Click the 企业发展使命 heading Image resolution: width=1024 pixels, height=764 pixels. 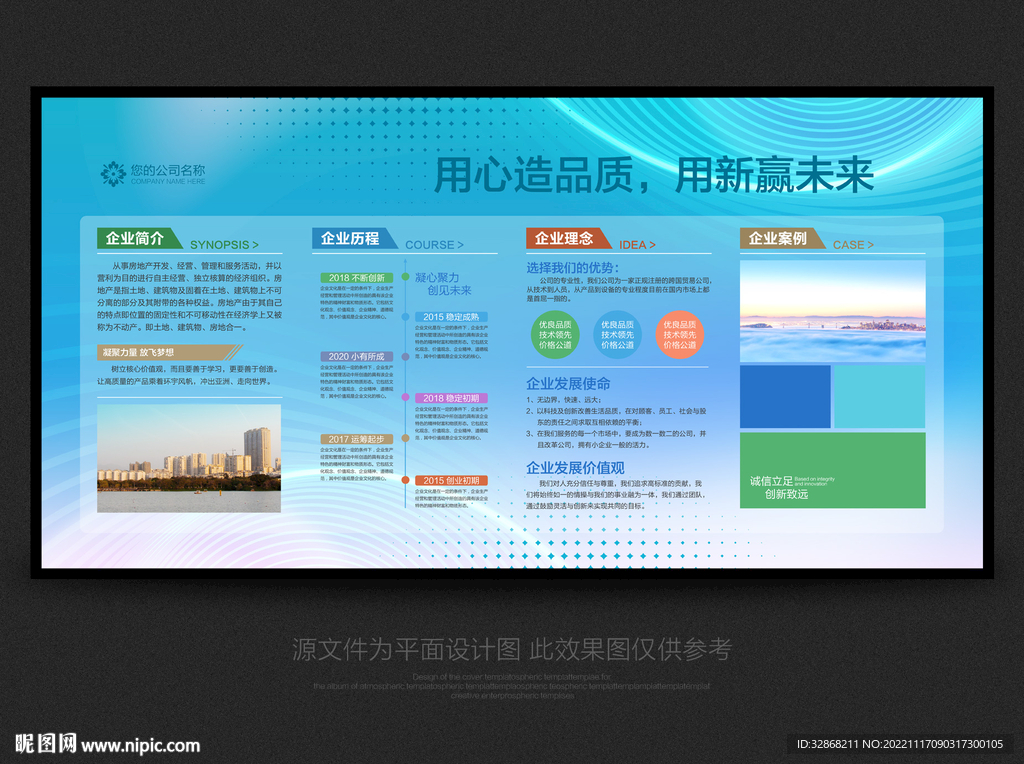click(568, 383)
